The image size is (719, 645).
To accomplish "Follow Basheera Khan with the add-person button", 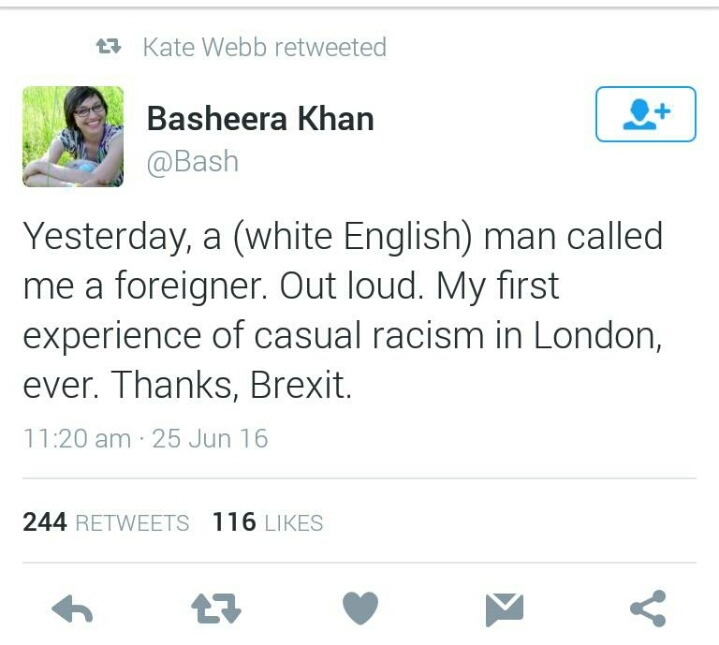I will 645,114.
